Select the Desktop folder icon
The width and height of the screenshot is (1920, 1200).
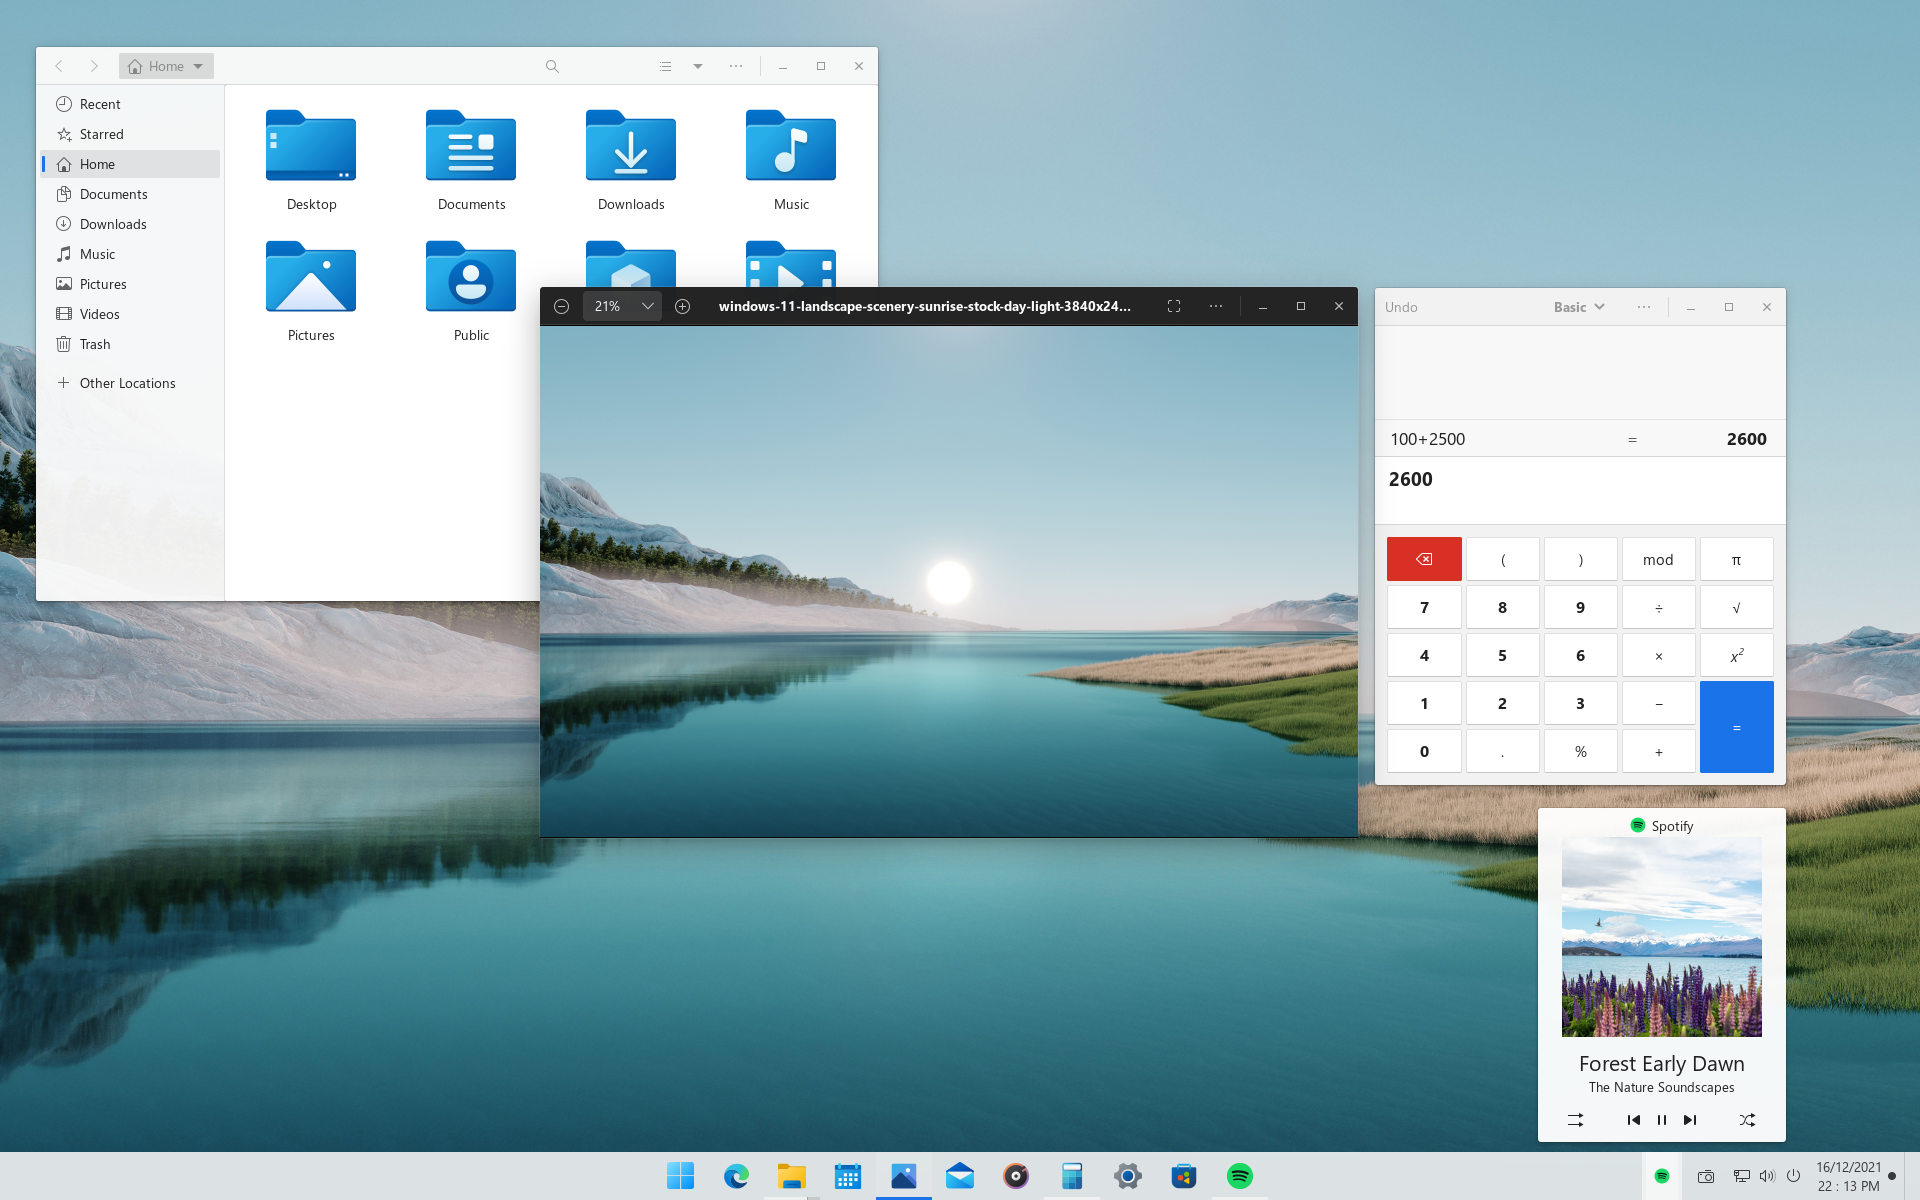pos(311,146)
